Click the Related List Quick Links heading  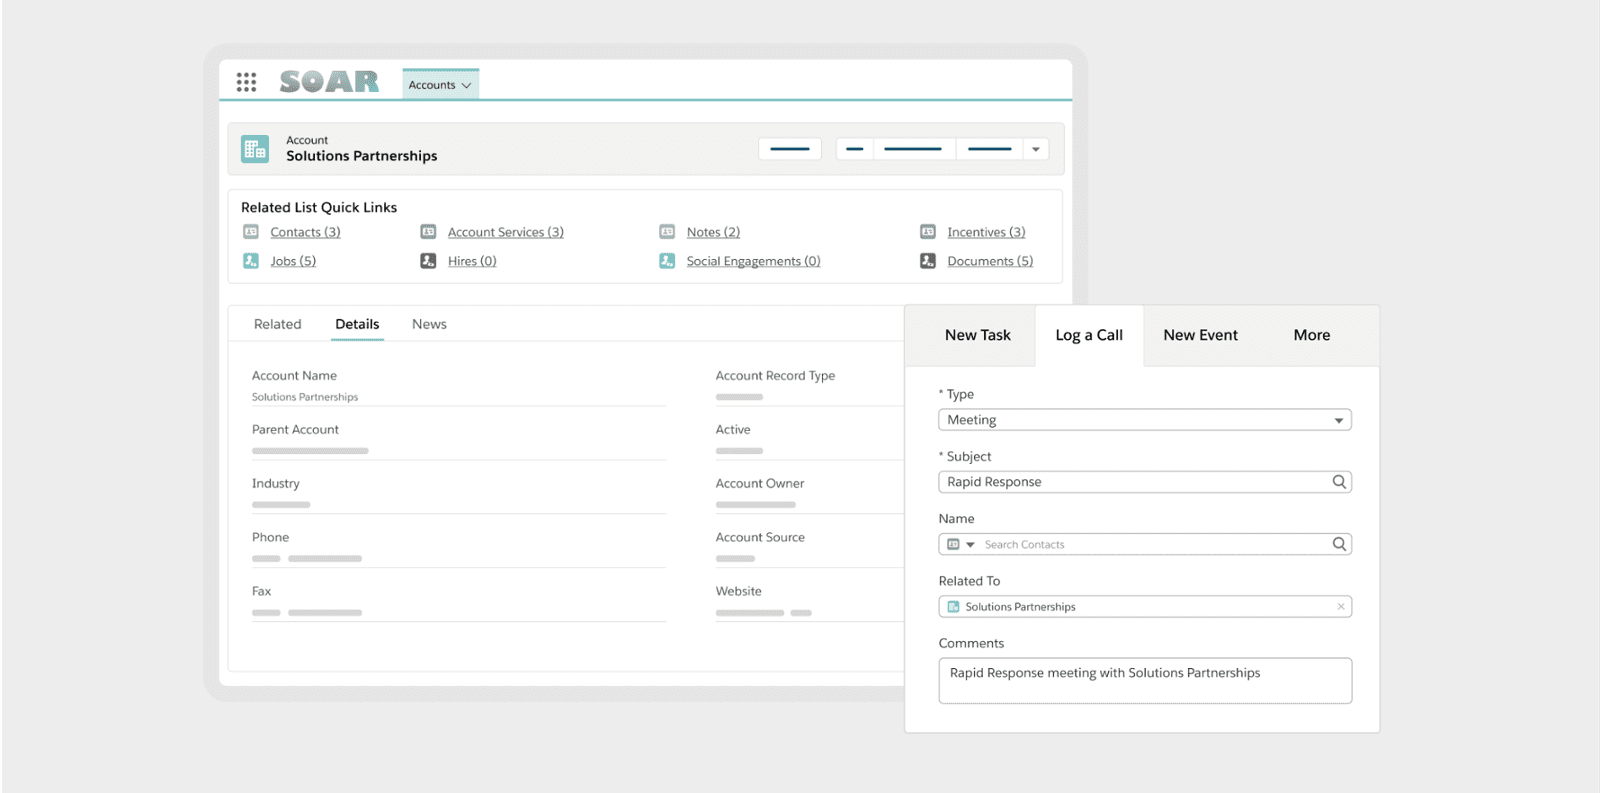319,207
